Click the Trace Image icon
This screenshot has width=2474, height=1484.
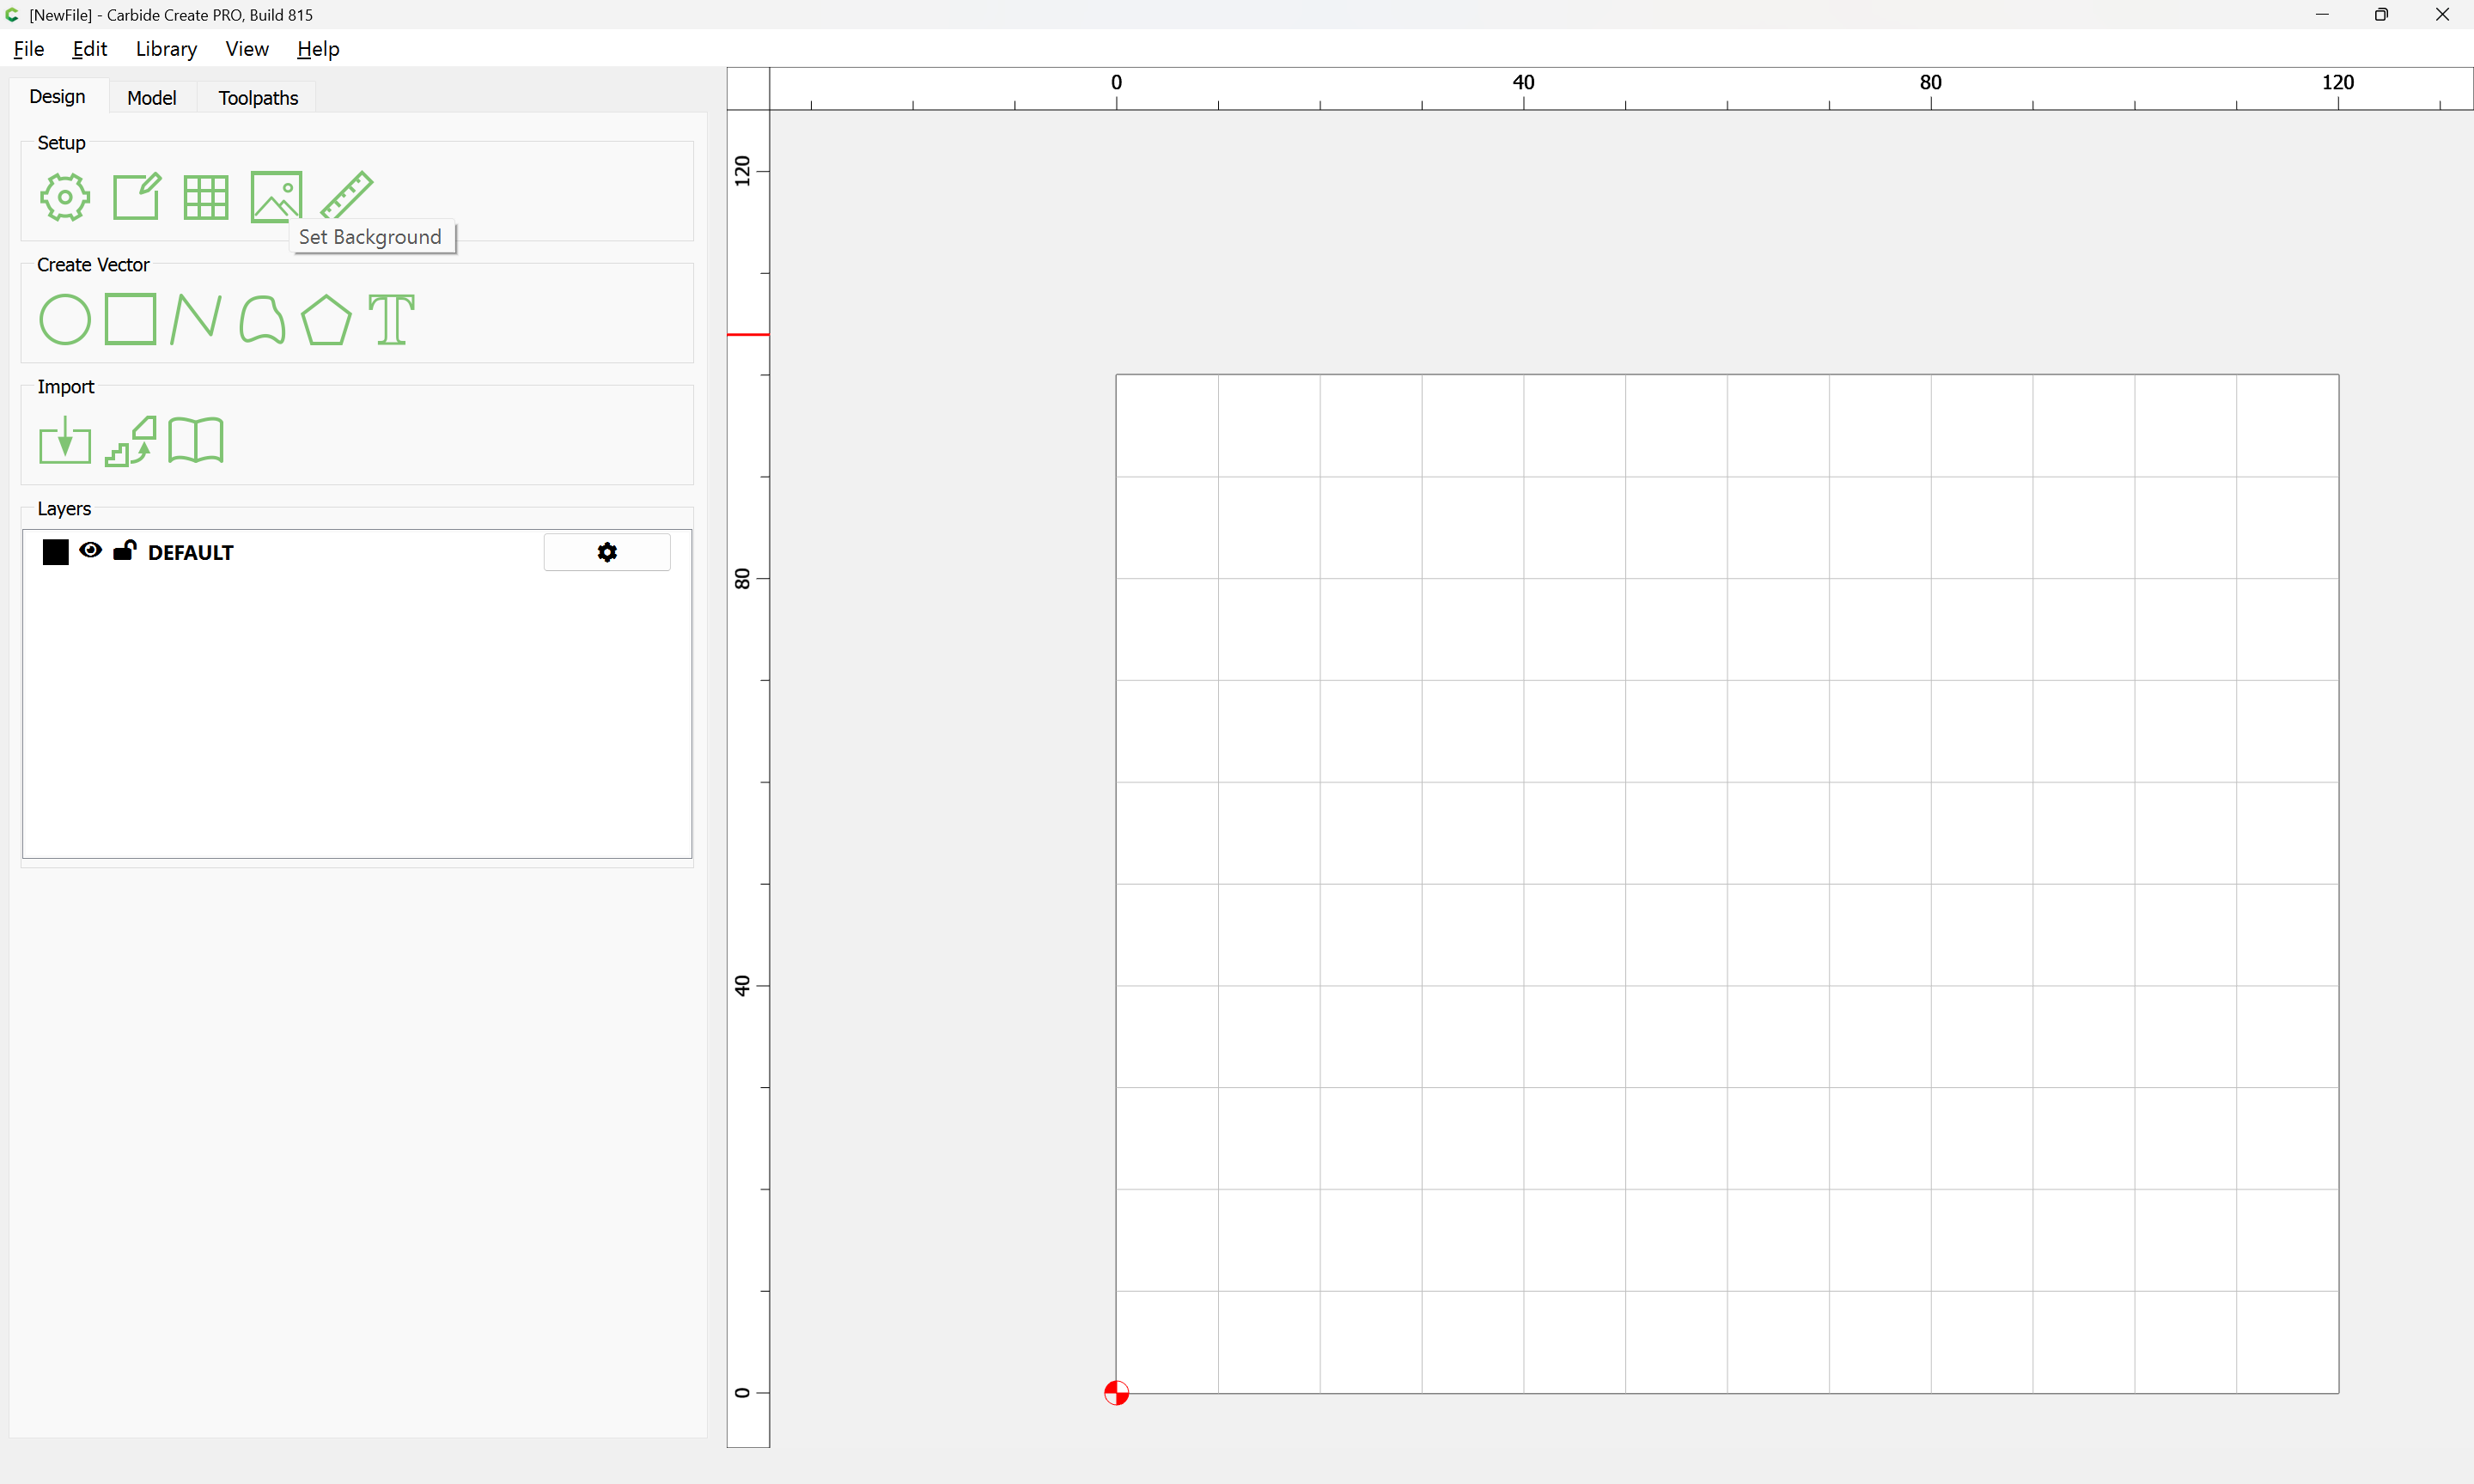coord(130,441)
